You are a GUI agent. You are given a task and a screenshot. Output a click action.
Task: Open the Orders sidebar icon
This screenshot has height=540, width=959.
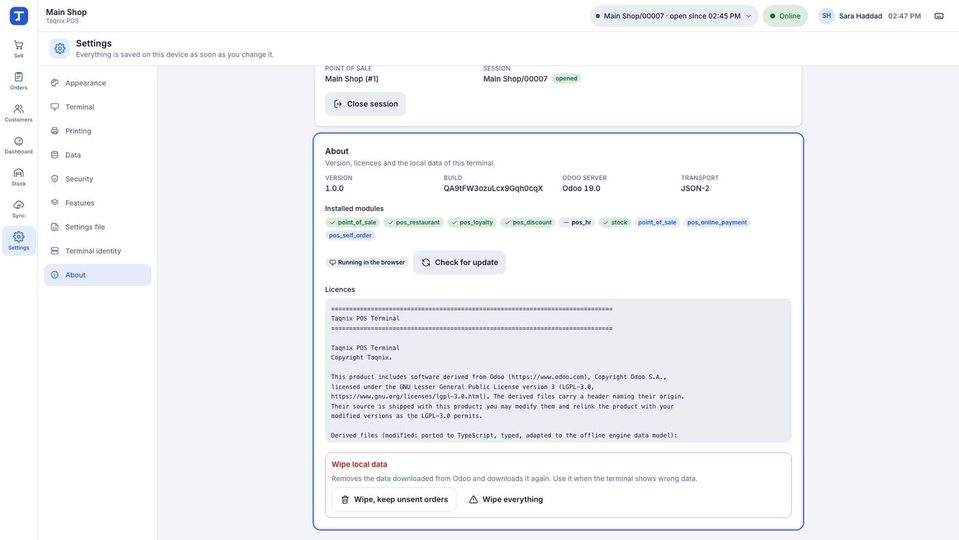18,81
